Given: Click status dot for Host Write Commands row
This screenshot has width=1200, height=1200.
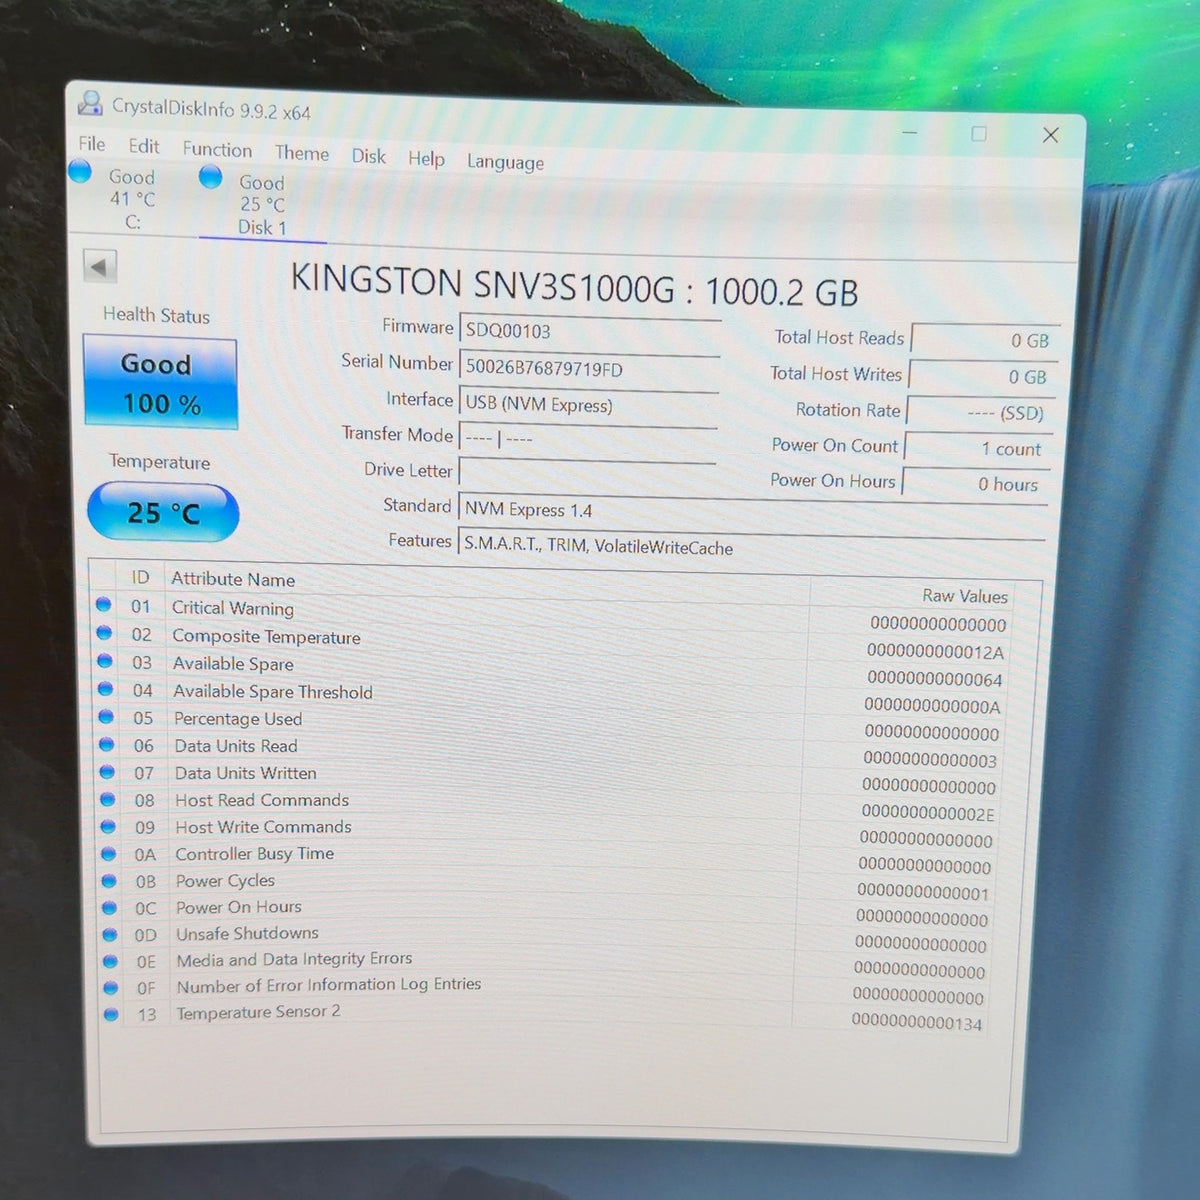Looking at the screenshot, I should click(109, 826).
